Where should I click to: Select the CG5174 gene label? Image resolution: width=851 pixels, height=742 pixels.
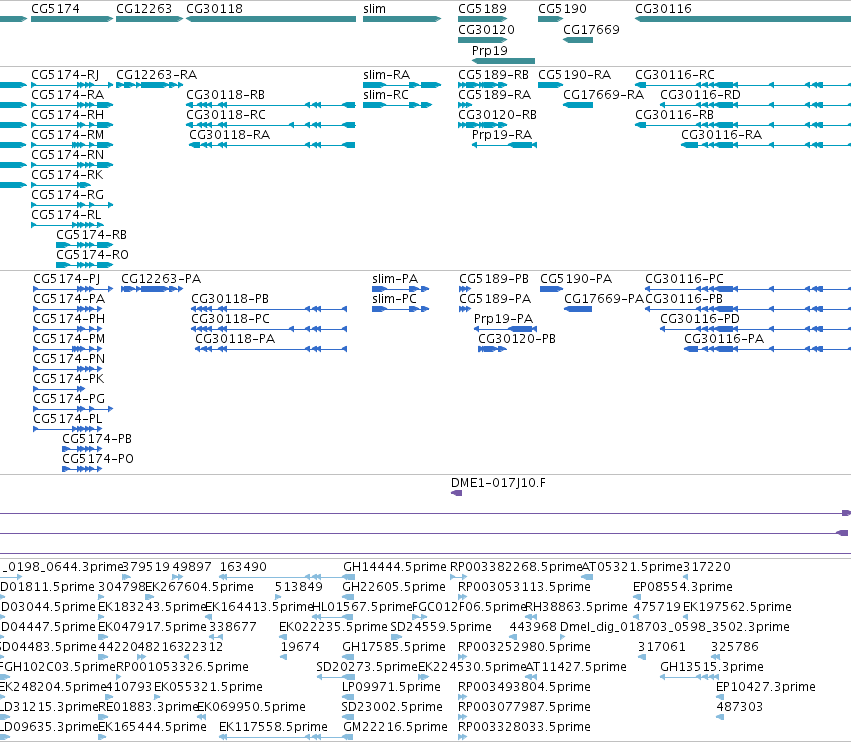(55, 9)
